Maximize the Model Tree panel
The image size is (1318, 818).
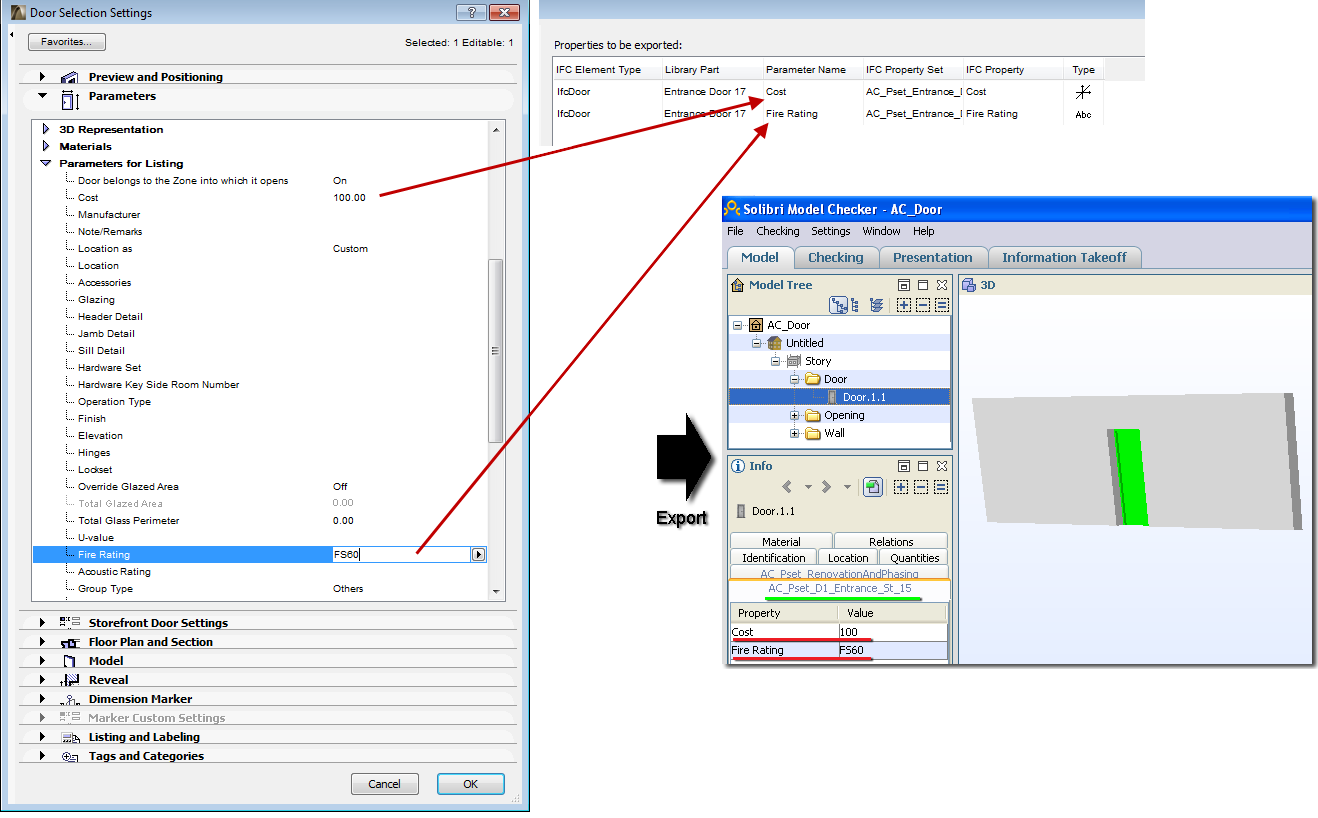(922, 285)
